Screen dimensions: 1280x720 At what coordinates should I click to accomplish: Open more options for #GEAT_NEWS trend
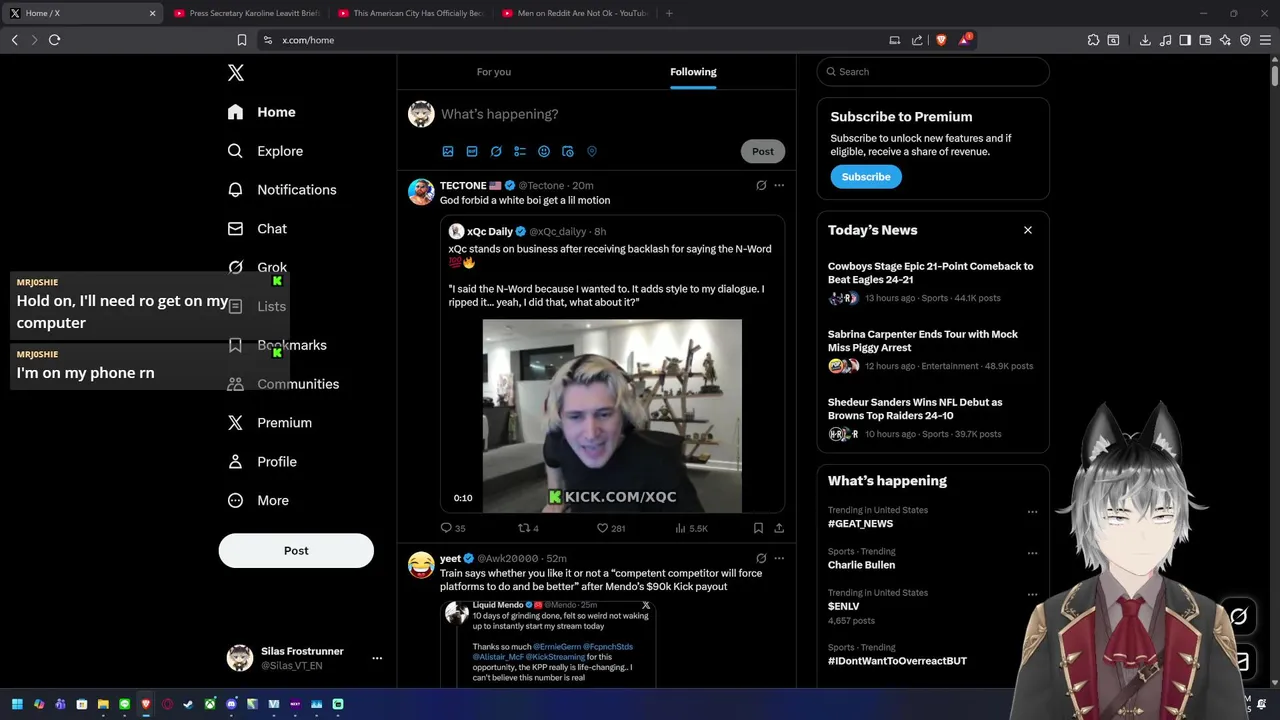click(1032, 511)
